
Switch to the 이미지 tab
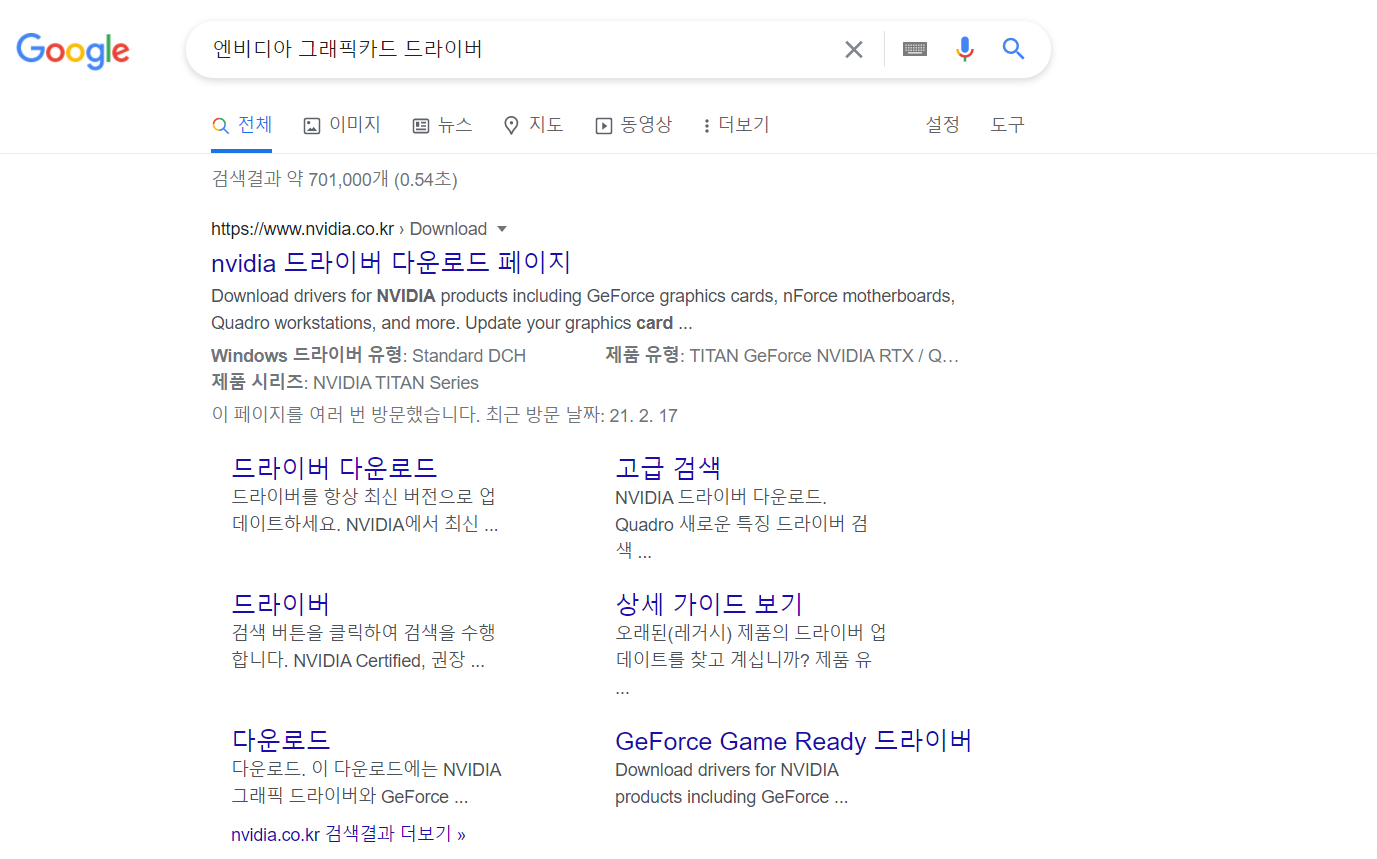[342, 125]
